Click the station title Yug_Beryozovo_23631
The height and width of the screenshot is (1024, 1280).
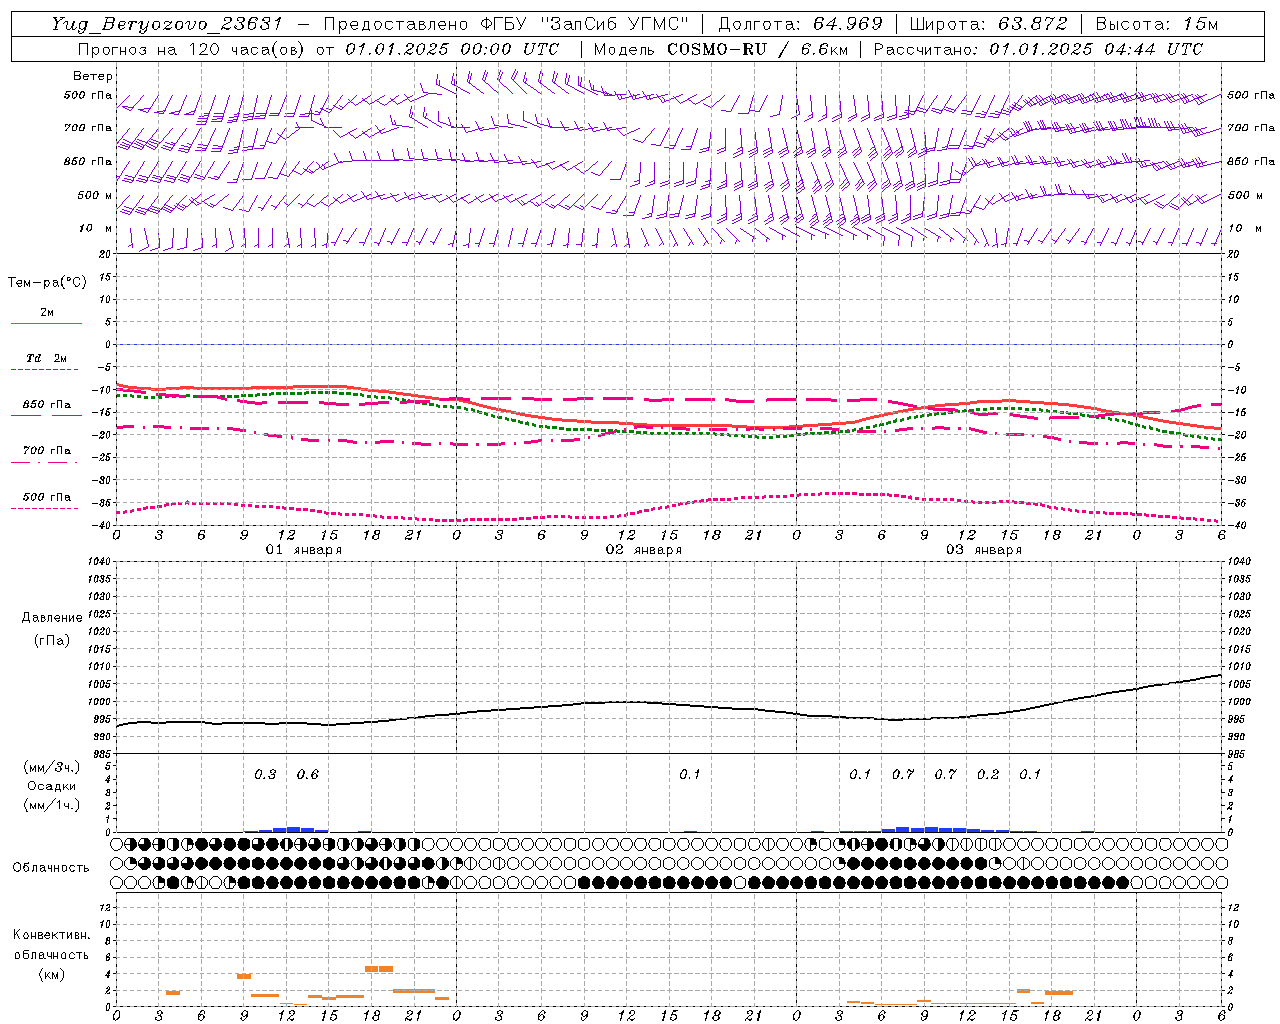click(167, 24)
